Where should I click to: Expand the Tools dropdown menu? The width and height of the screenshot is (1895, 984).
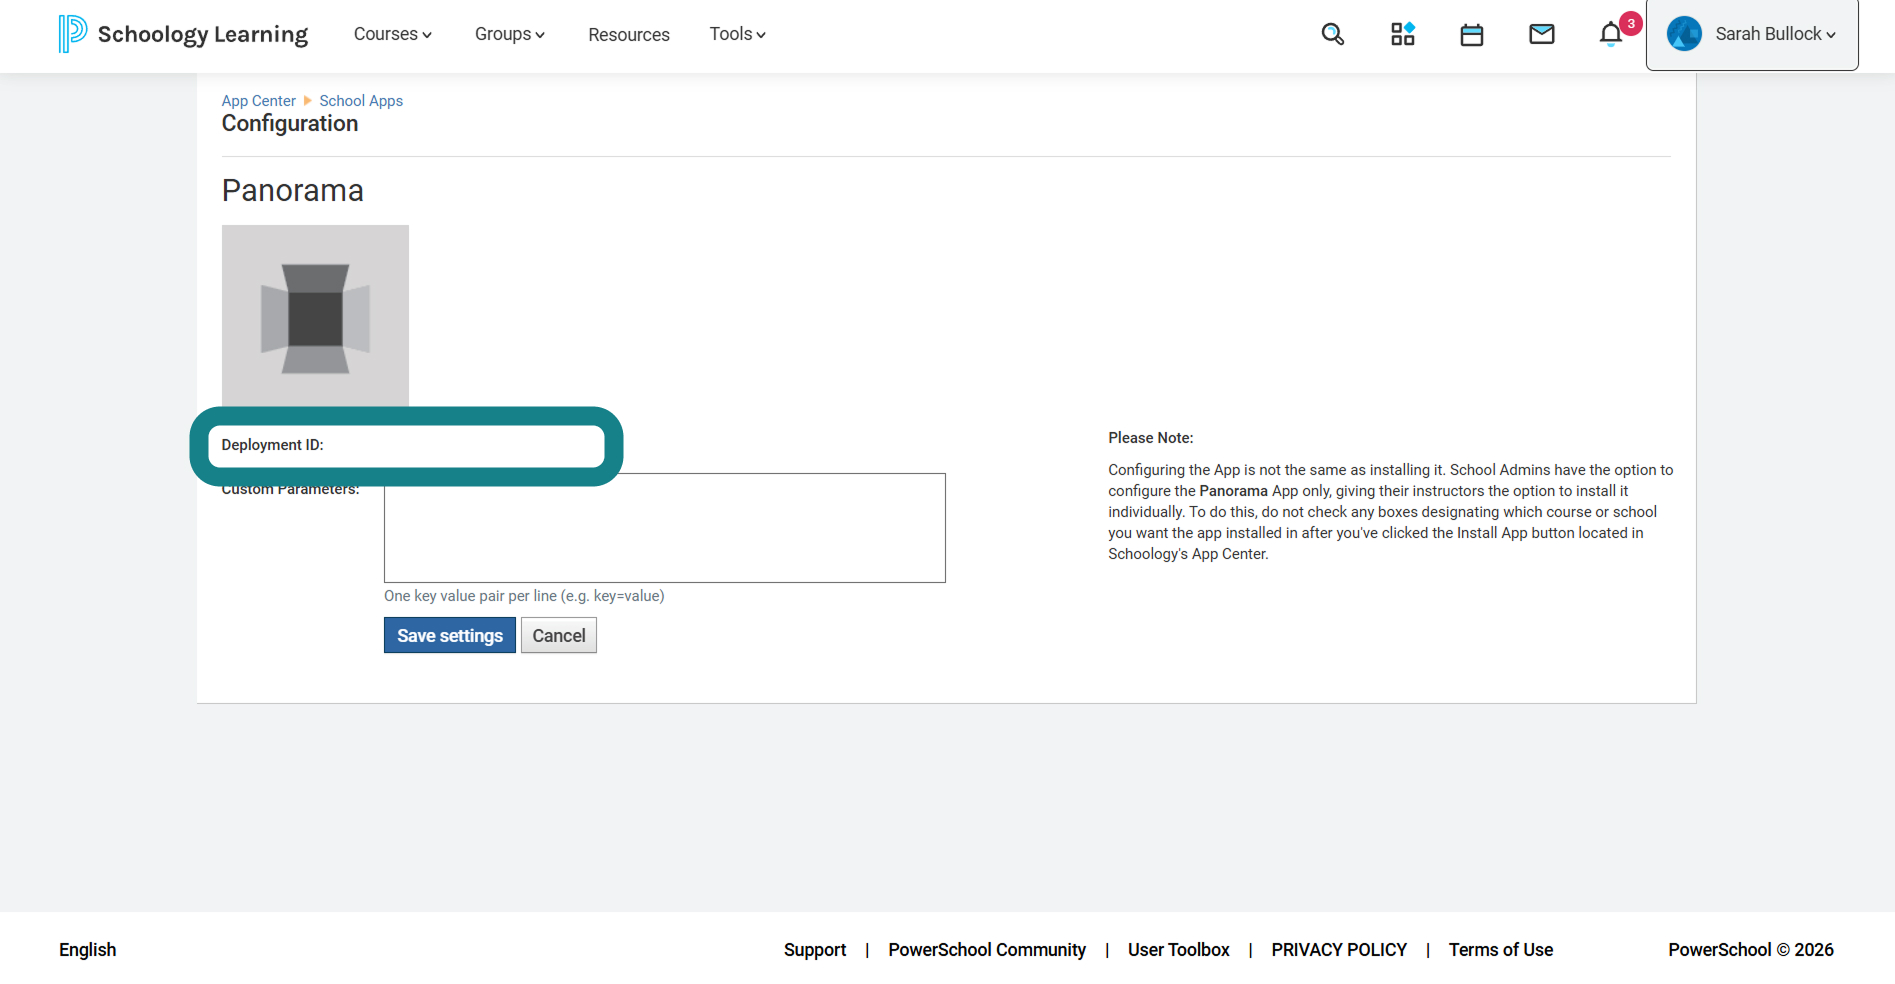click(x=737, y=34)
